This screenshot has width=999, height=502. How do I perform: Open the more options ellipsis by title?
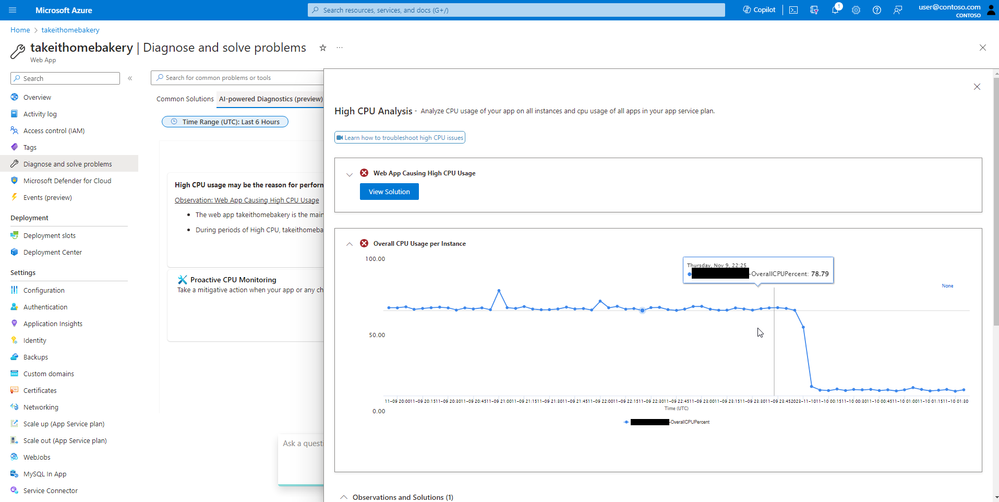340,48
